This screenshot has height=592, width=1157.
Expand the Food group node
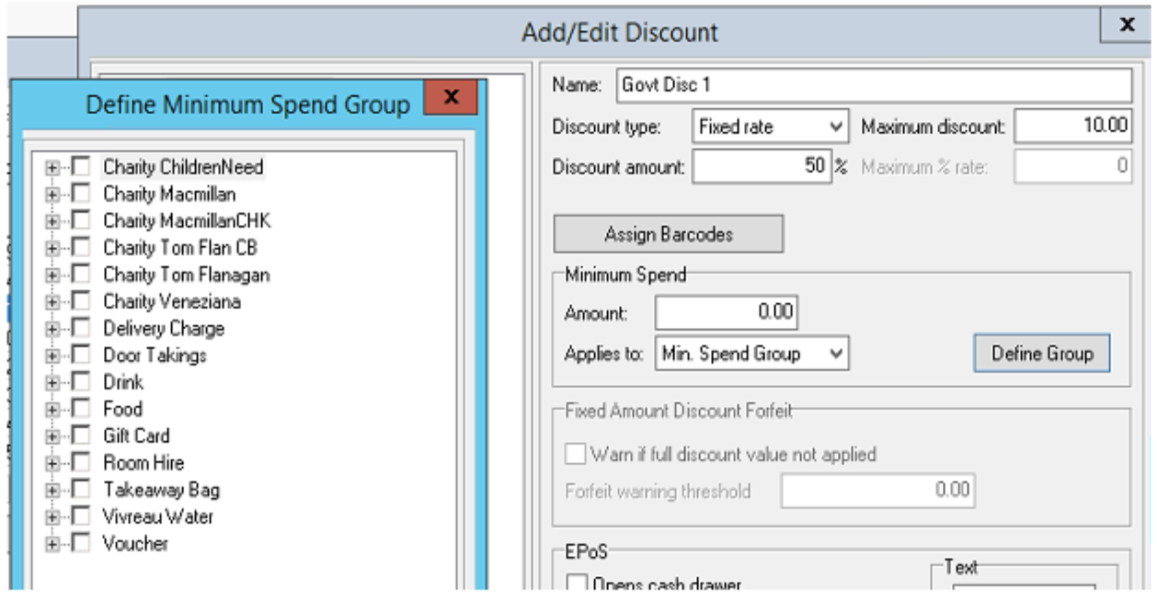pyautogui.click(x=52, y=410)
